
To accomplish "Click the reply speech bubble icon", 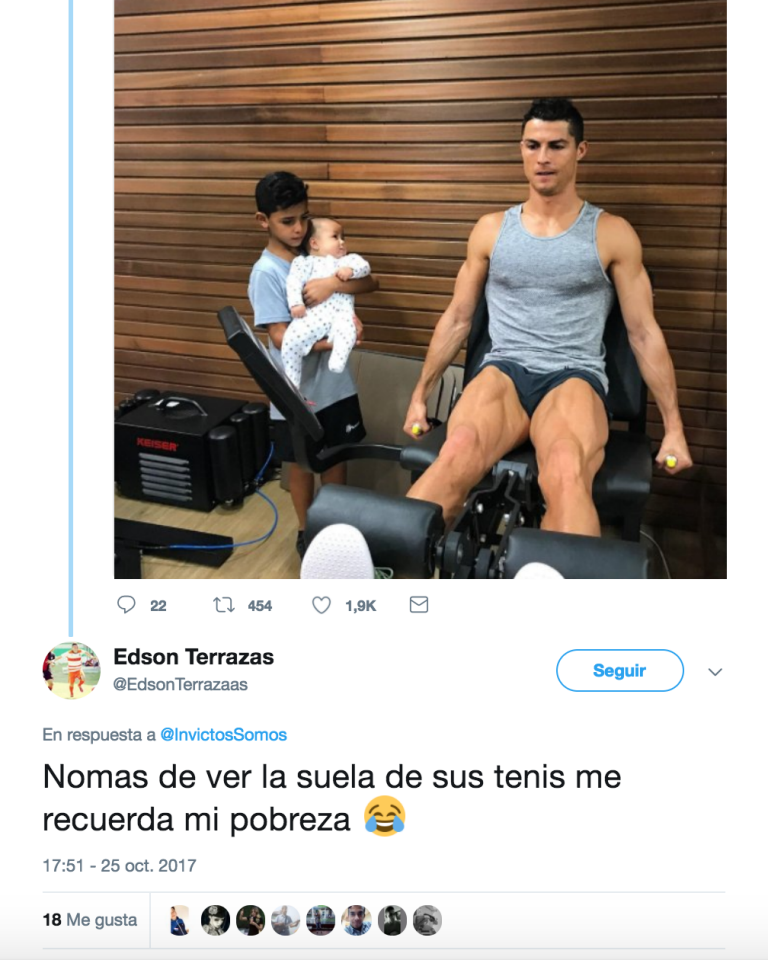I will [x=126, y=605].
